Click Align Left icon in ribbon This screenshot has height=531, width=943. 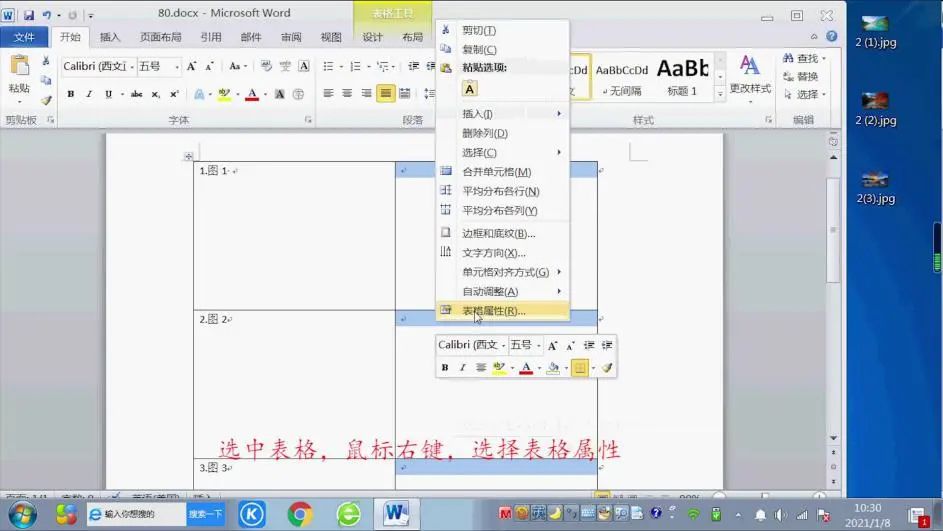(x=328, y=93)
